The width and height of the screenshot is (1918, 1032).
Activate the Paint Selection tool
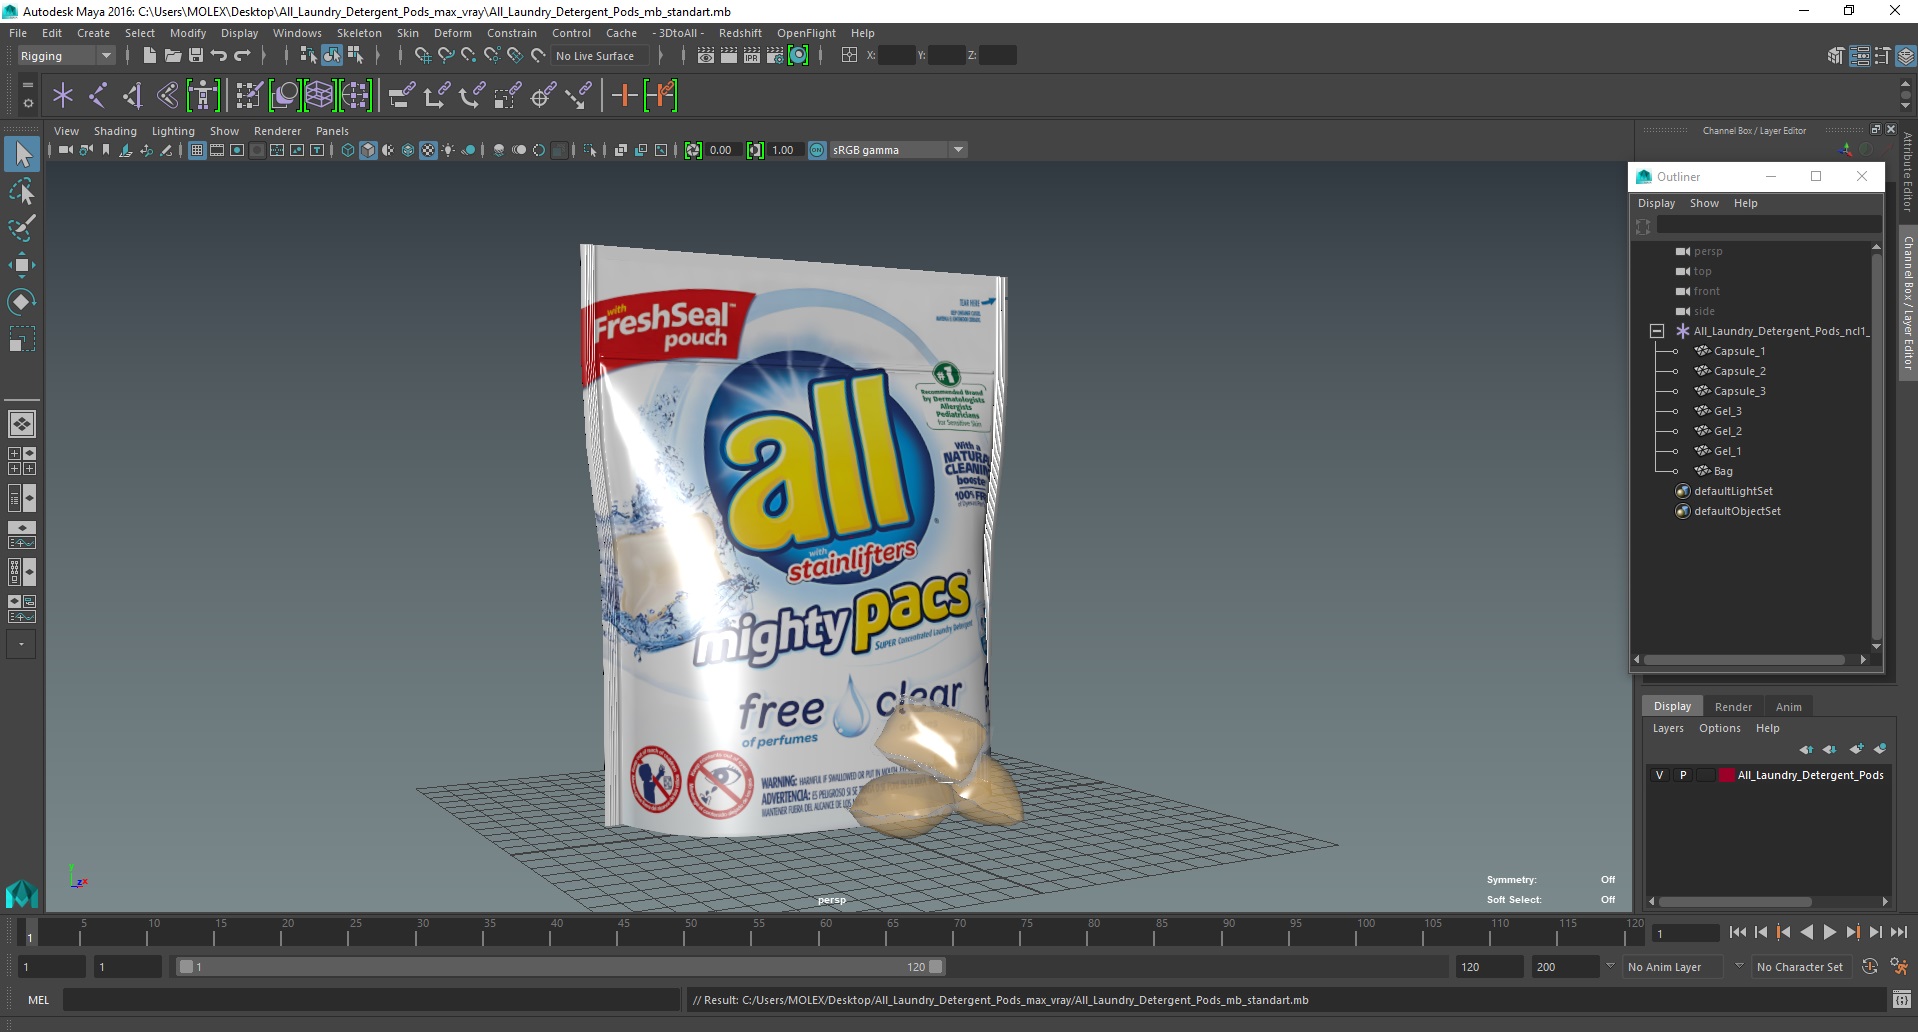point(22,228)
